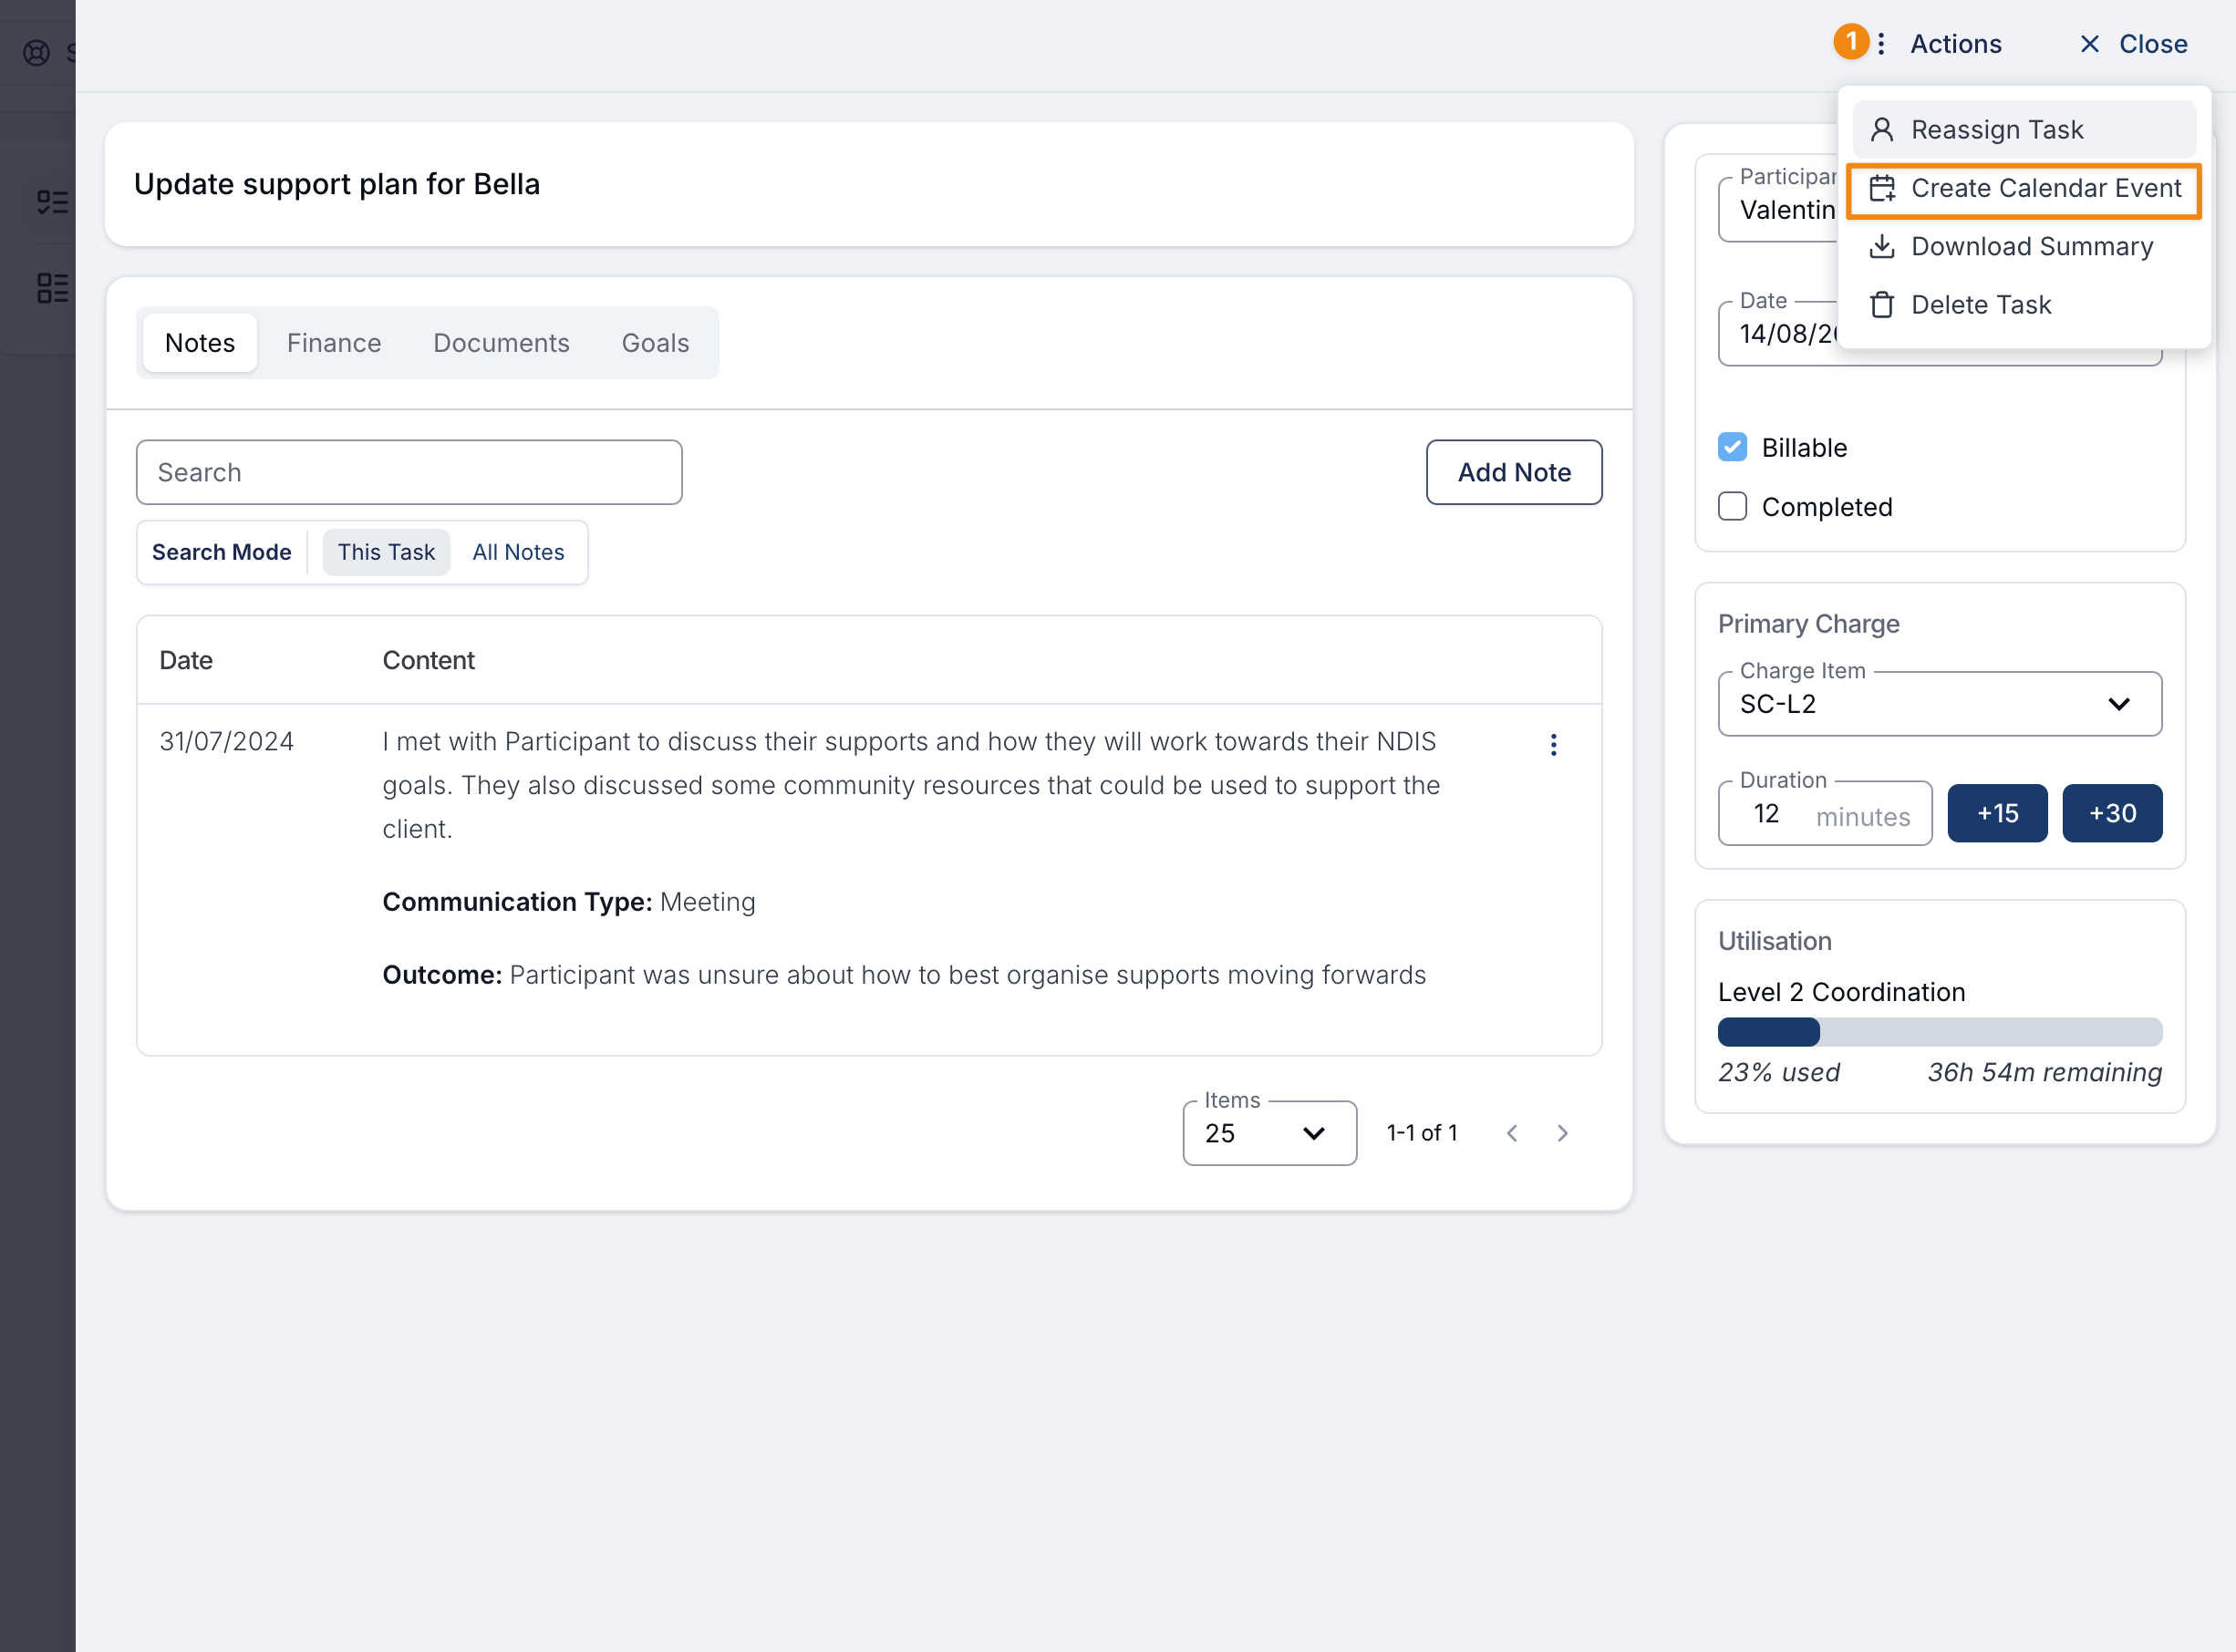Click the Level 2 Coordination utilisation bar
Image resolution: width=2236 pixels, height=1652 pixels.
coord(1939,1032)
